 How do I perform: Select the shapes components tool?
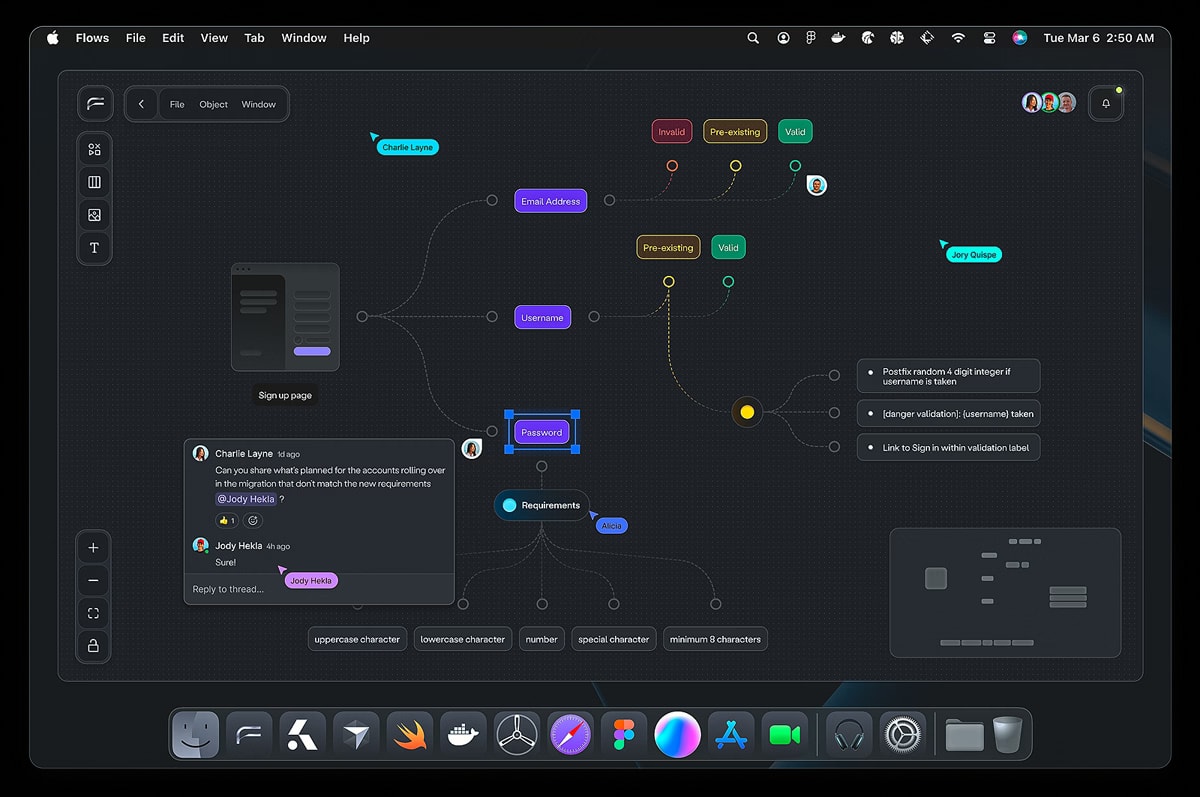click(94, 148)
